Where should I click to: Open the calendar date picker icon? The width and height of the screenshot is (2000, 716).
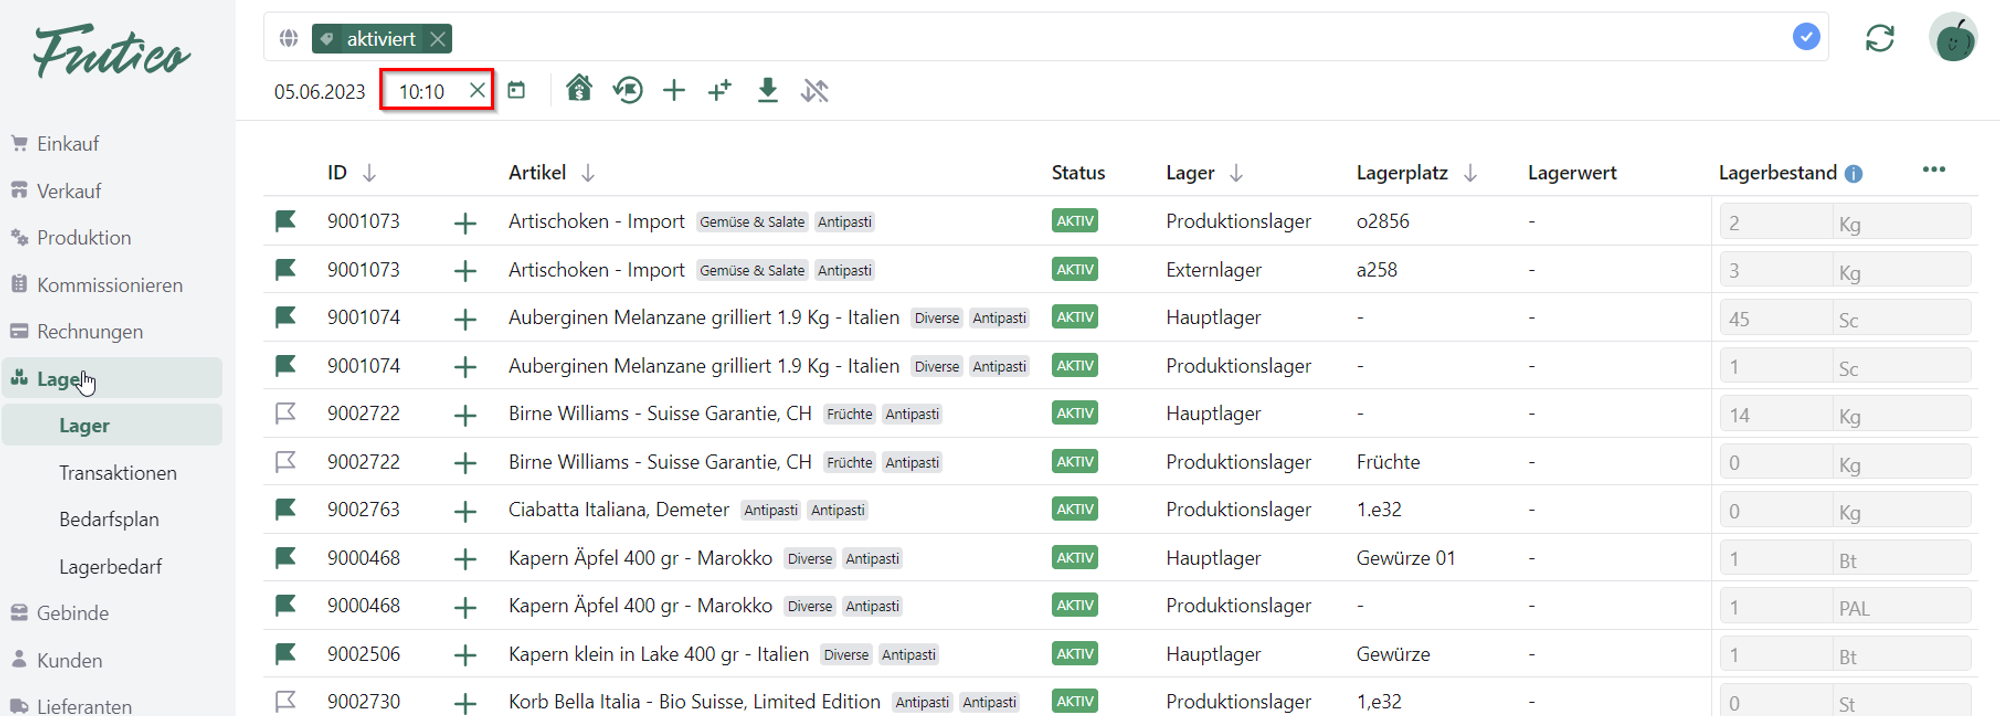516,91
